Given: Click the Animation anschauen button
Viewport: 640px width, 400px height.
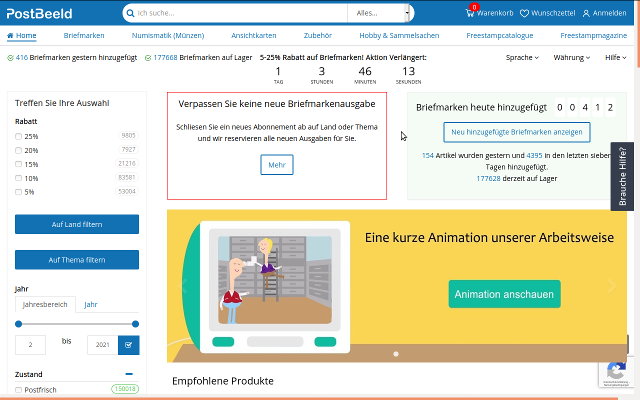Looking at the screenshot, I should click(504, 294).
